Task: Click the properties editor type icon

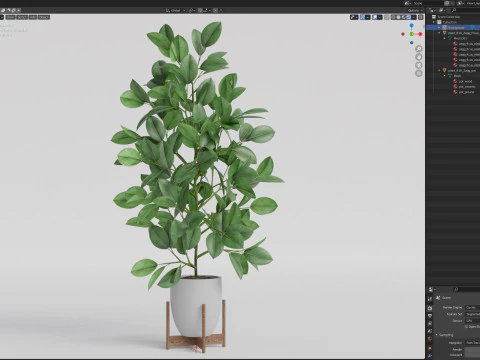Action: [x=431, y=289]
